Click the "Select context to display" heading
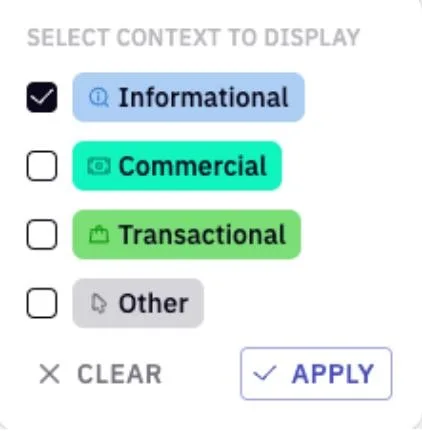 click(193, 37)
